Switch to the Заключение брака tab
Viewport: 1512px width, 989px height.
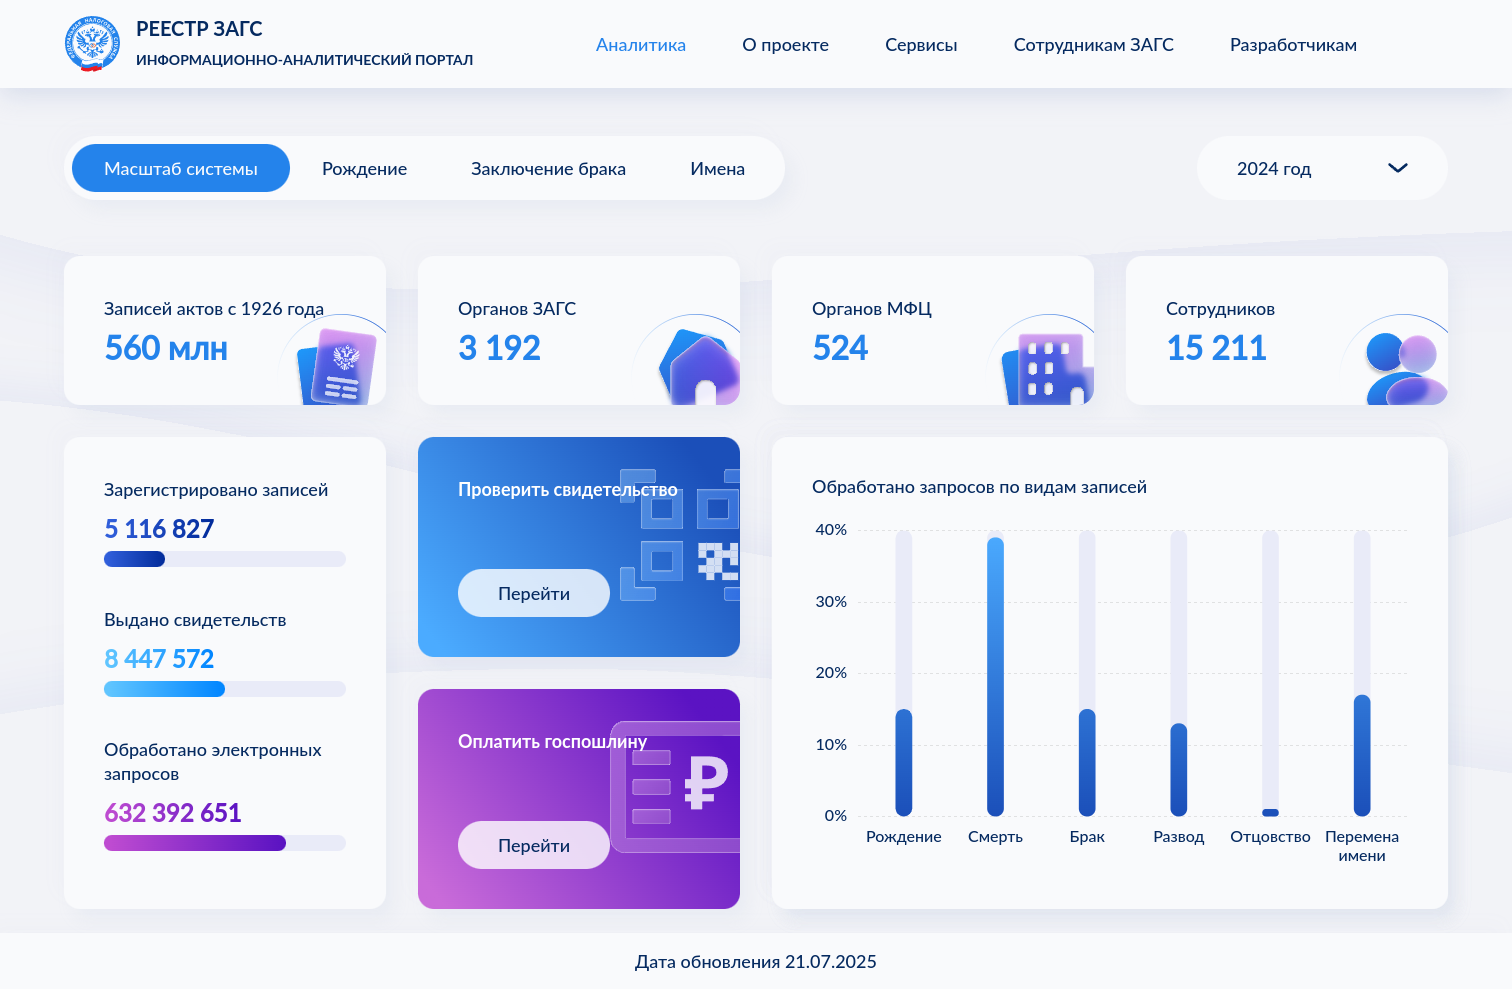coord(548,169)
